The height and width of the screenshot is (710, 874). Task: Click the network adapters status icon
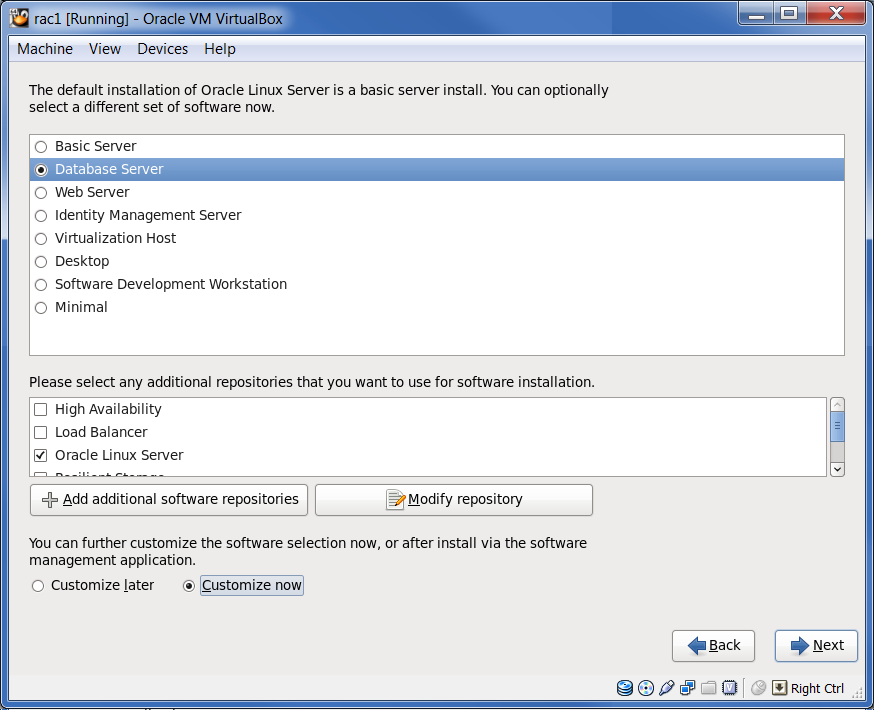687,688
